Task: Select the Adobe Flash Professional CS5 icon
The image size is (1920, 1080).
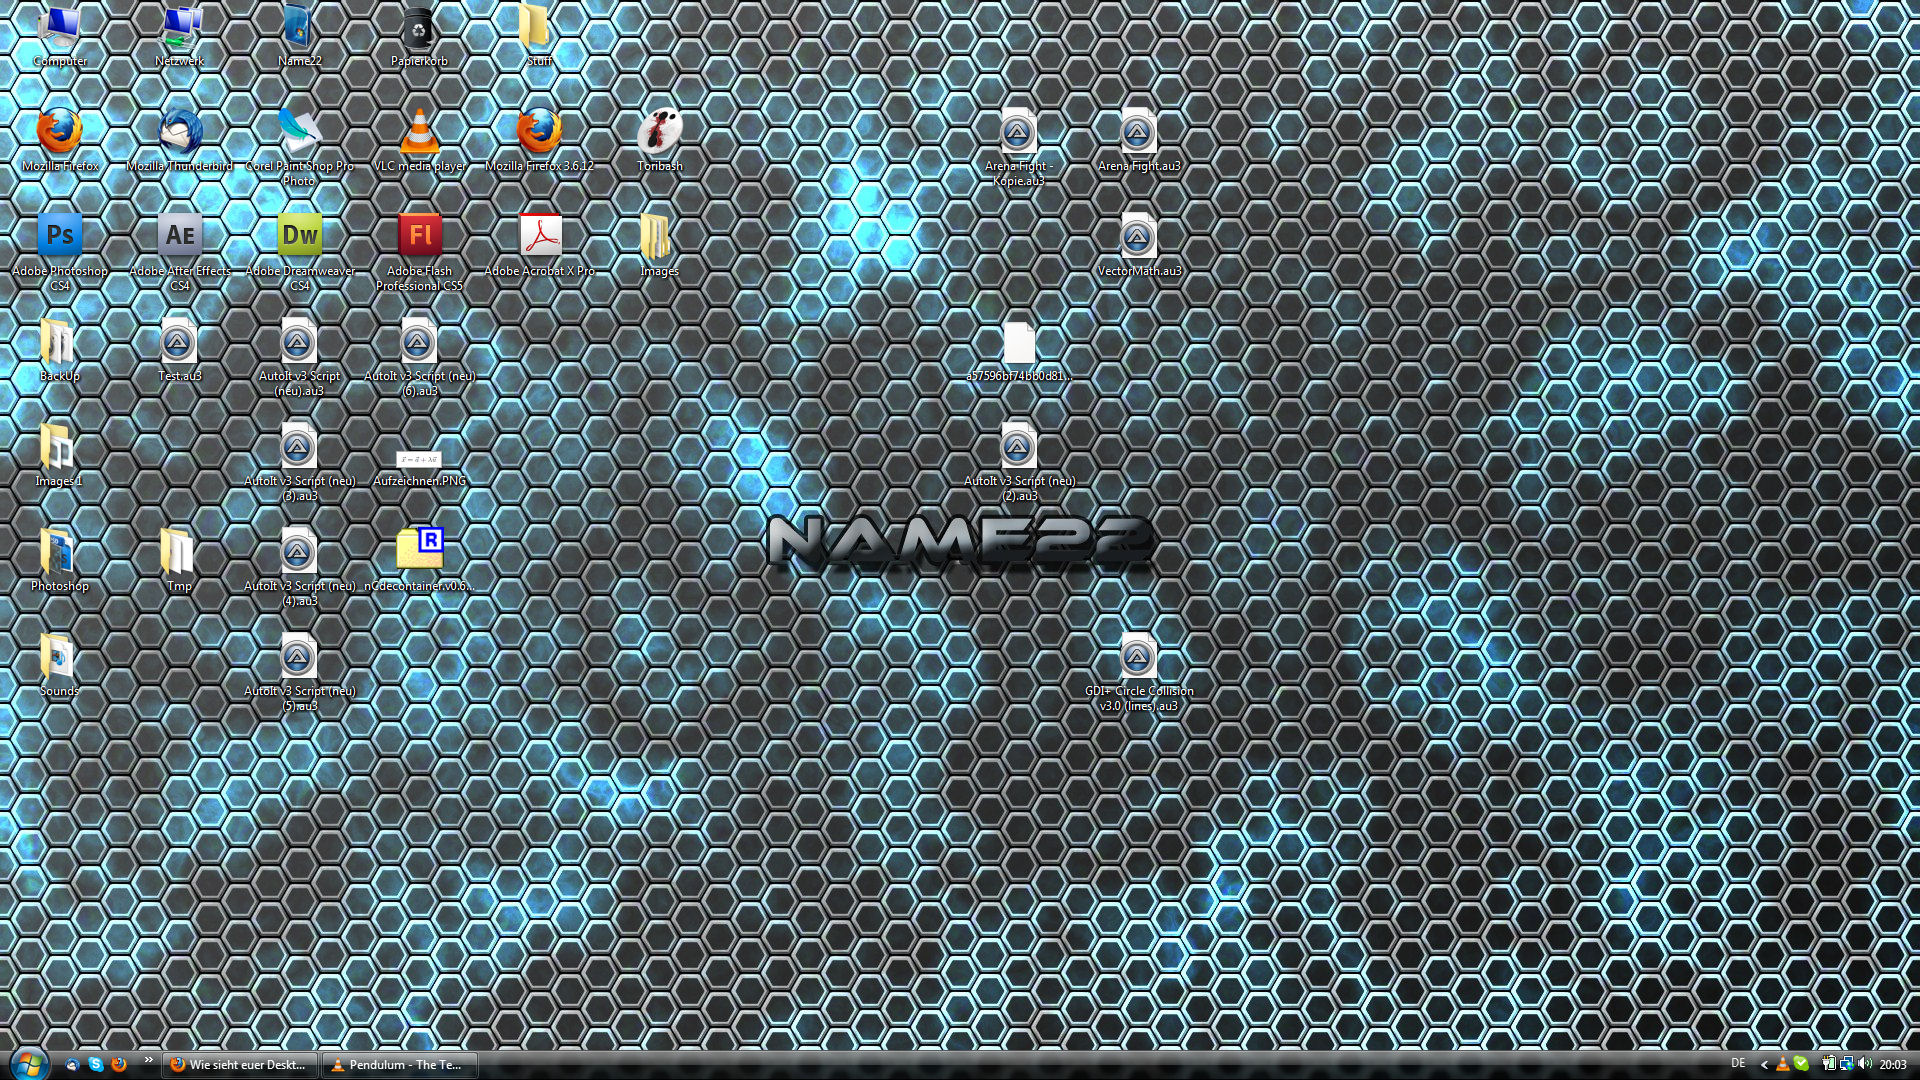Action: tap(419, 237)
